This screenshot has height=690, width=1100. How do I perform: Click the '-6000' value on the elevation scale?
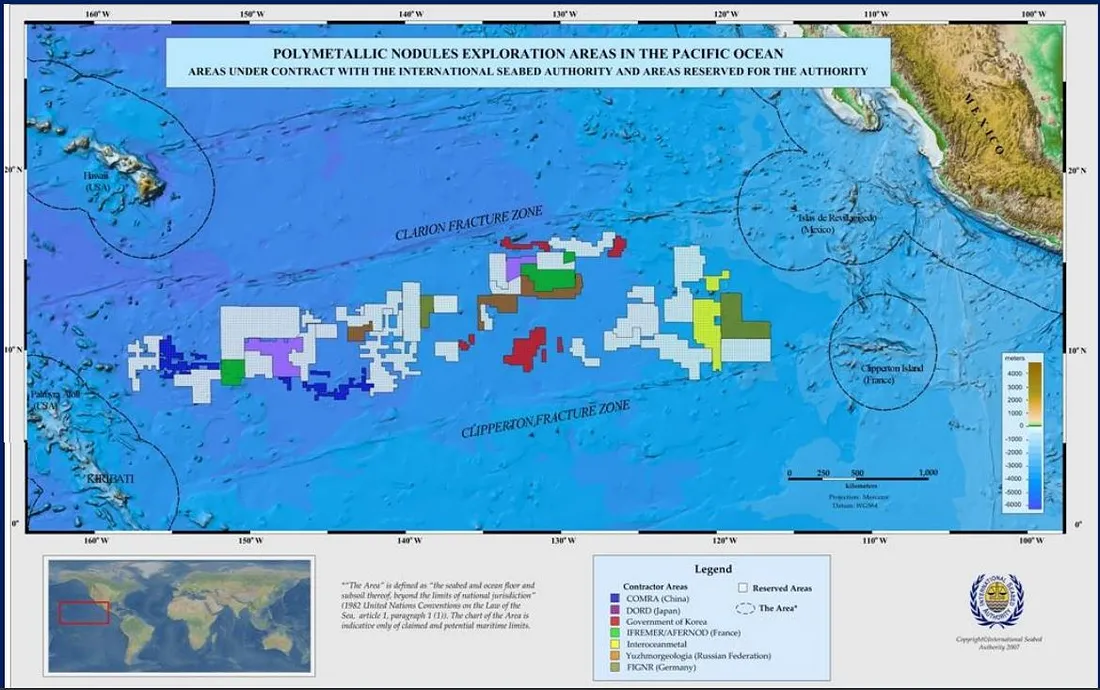point(1014,504)
